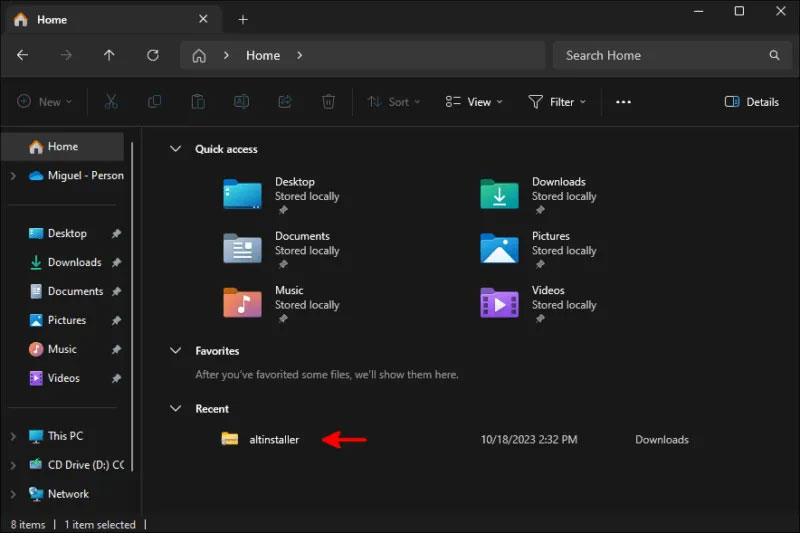800x533 pixels.
Task: Click the Rename icon in toolbar
Action: (x=241, y=102)
